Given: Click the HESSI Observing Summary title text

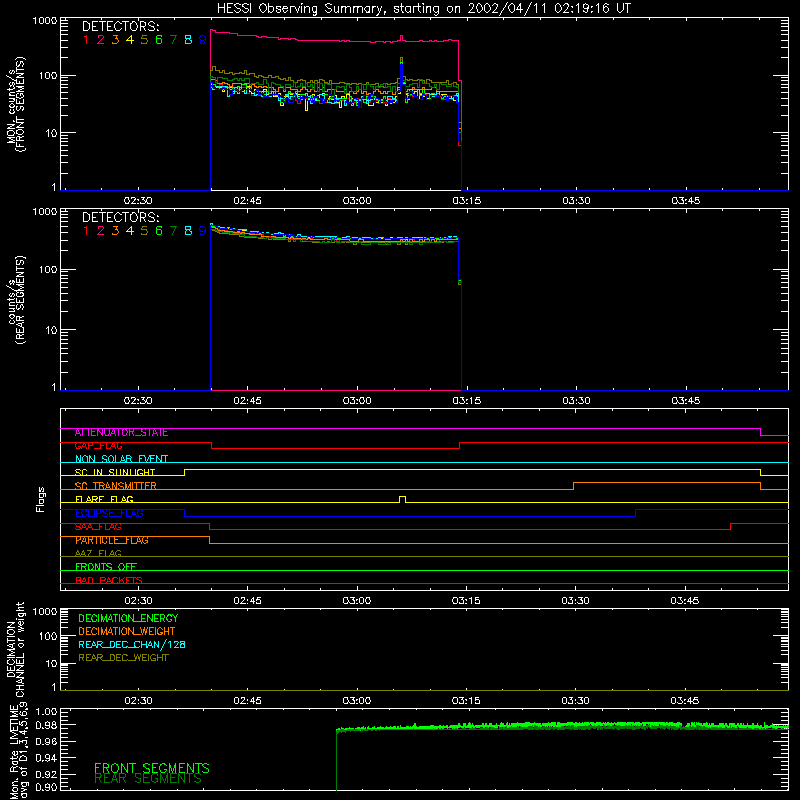Looking at the screenshot, I should tap(424, 9).
